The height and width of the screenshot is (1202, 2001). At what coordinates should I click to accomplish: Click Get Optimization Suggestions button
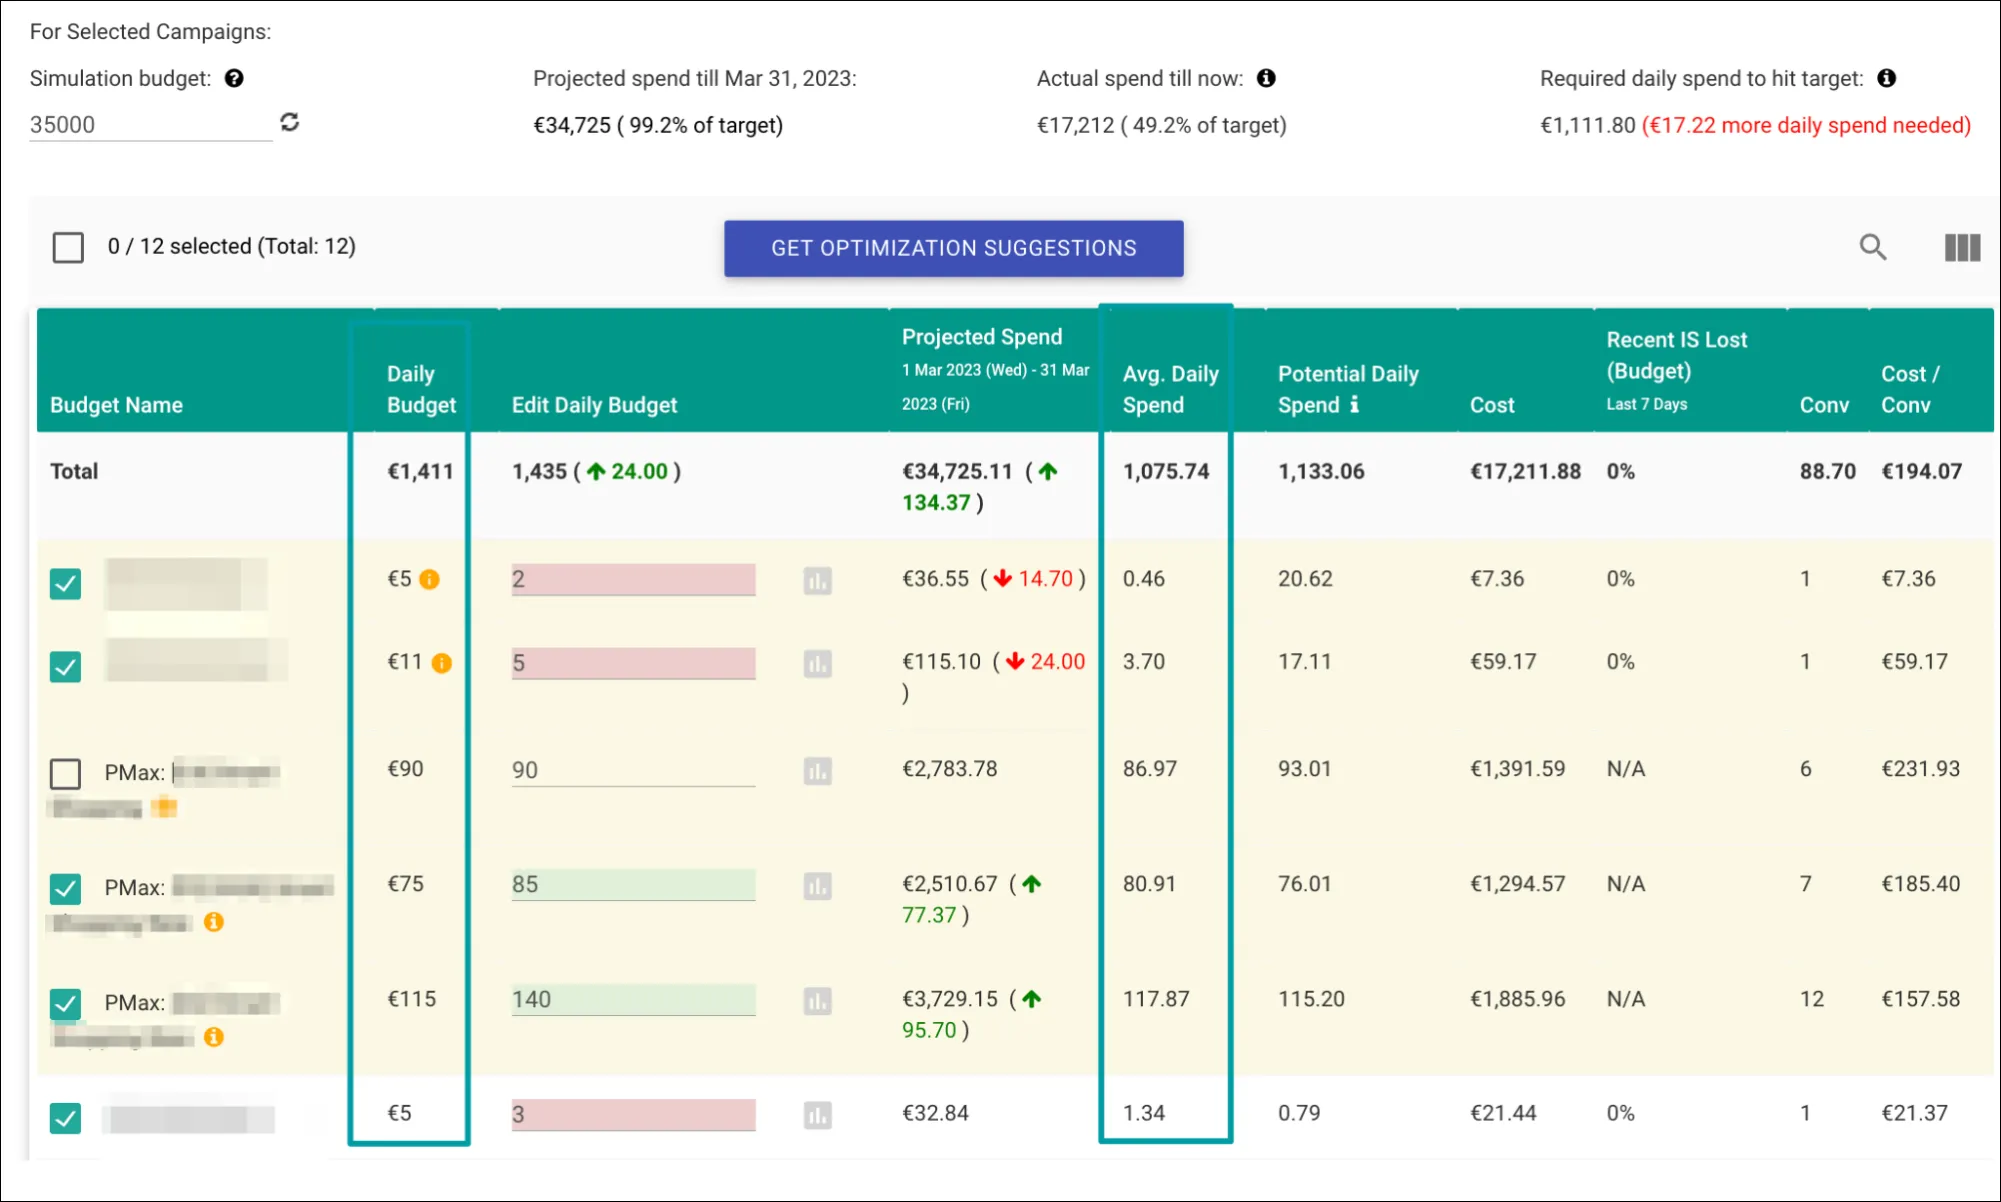[953, 248]
